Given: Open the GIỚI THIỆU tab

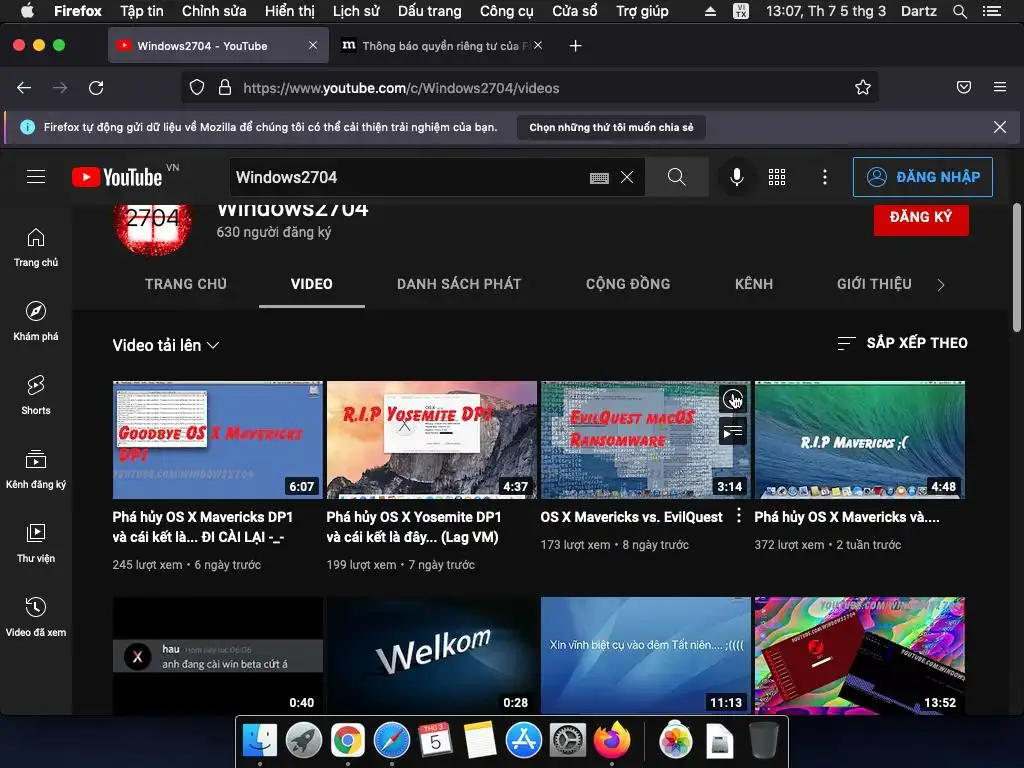Looking at the screenshot, I should (x=874, y=284).
